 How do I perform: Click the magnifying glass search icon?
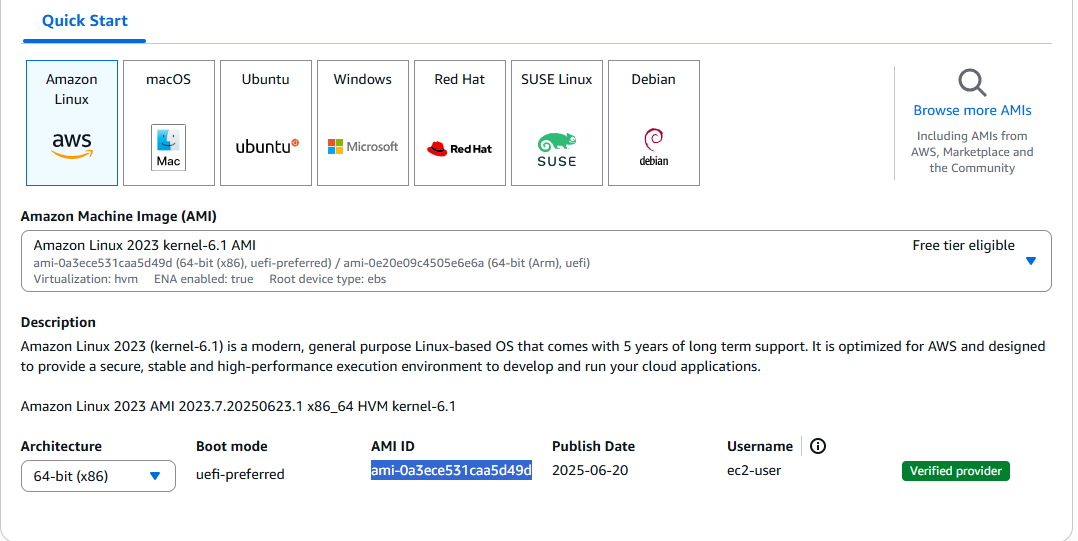tap(972, 82)
